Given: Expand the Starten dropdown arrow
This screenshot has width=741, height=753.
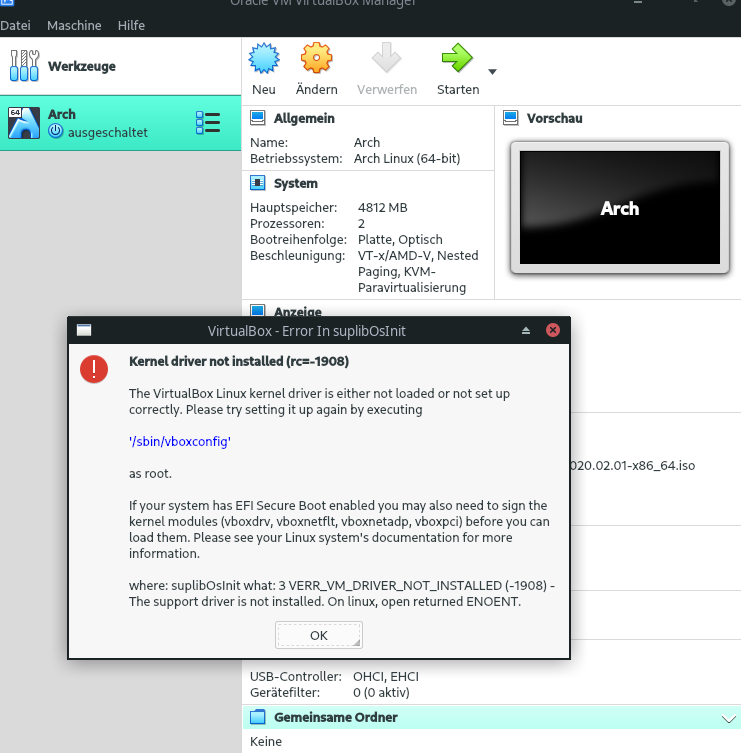Looking at the screenshot, I should 491,72.
